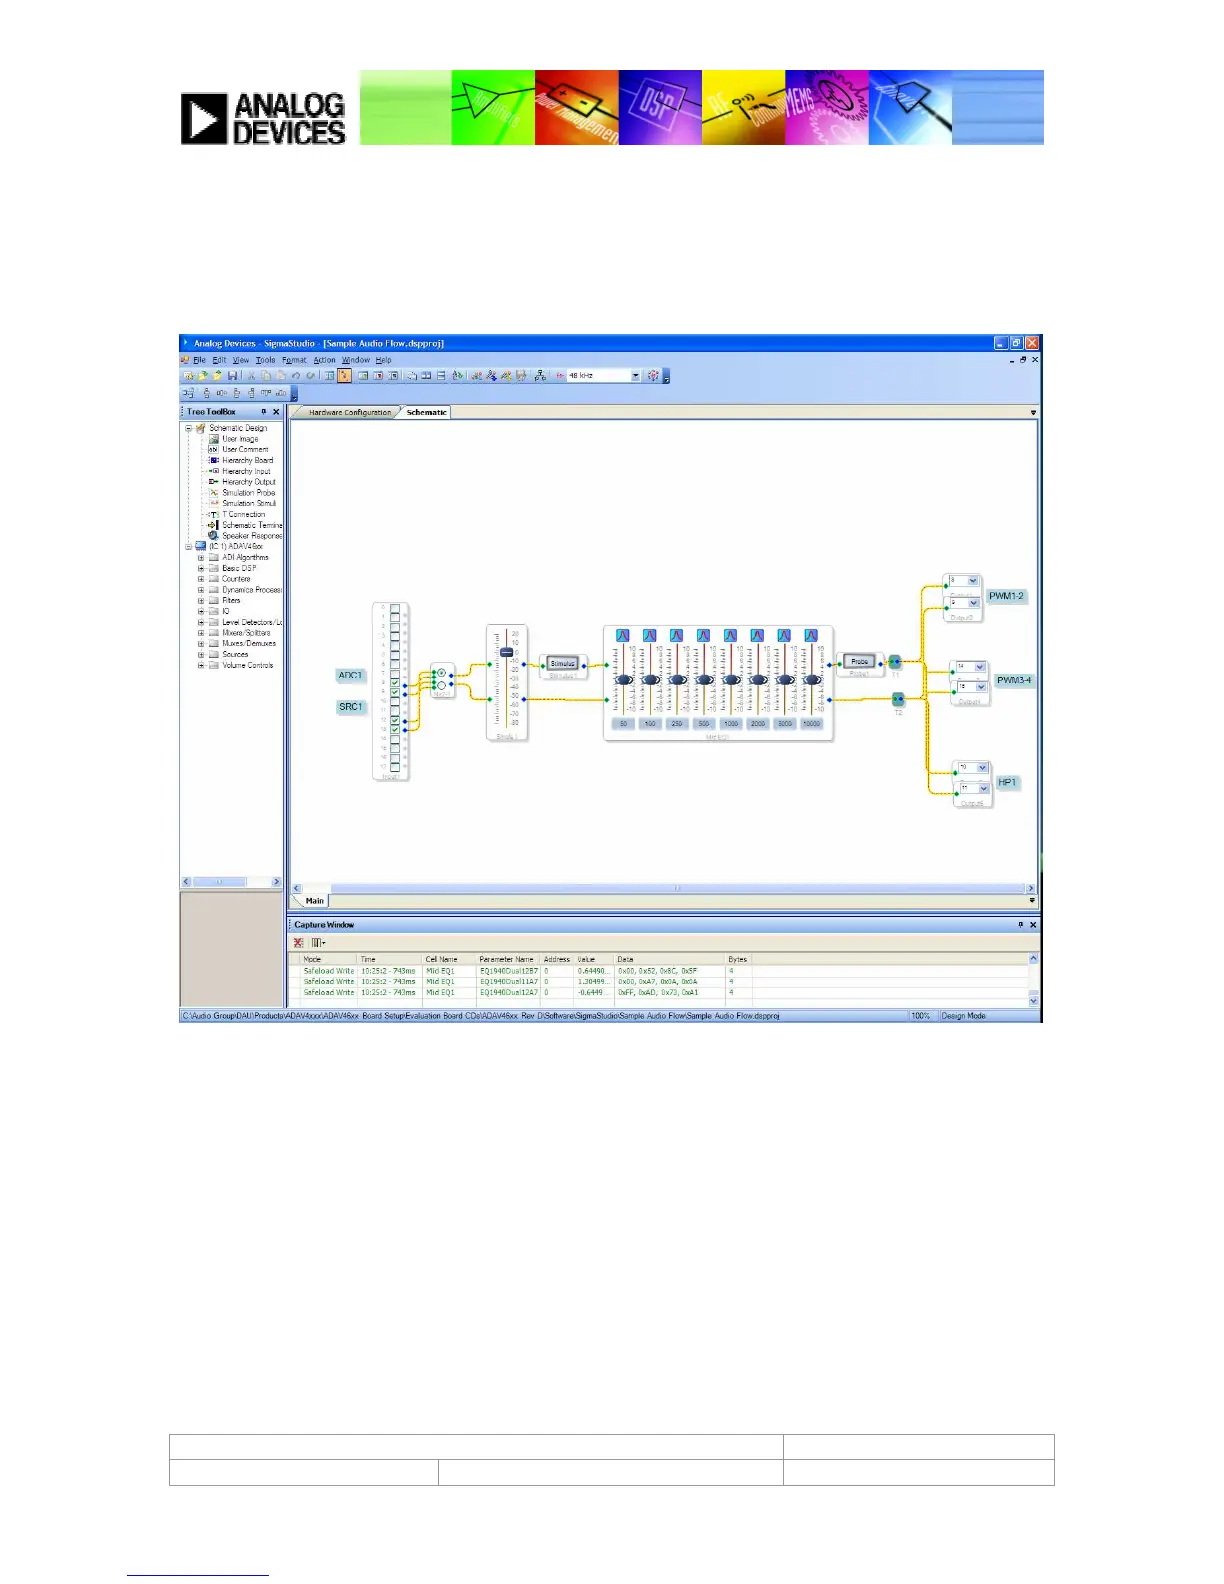Click the Single1 volume fader handle
The width and height of the screenshot is (1224, 1584).
507,652
